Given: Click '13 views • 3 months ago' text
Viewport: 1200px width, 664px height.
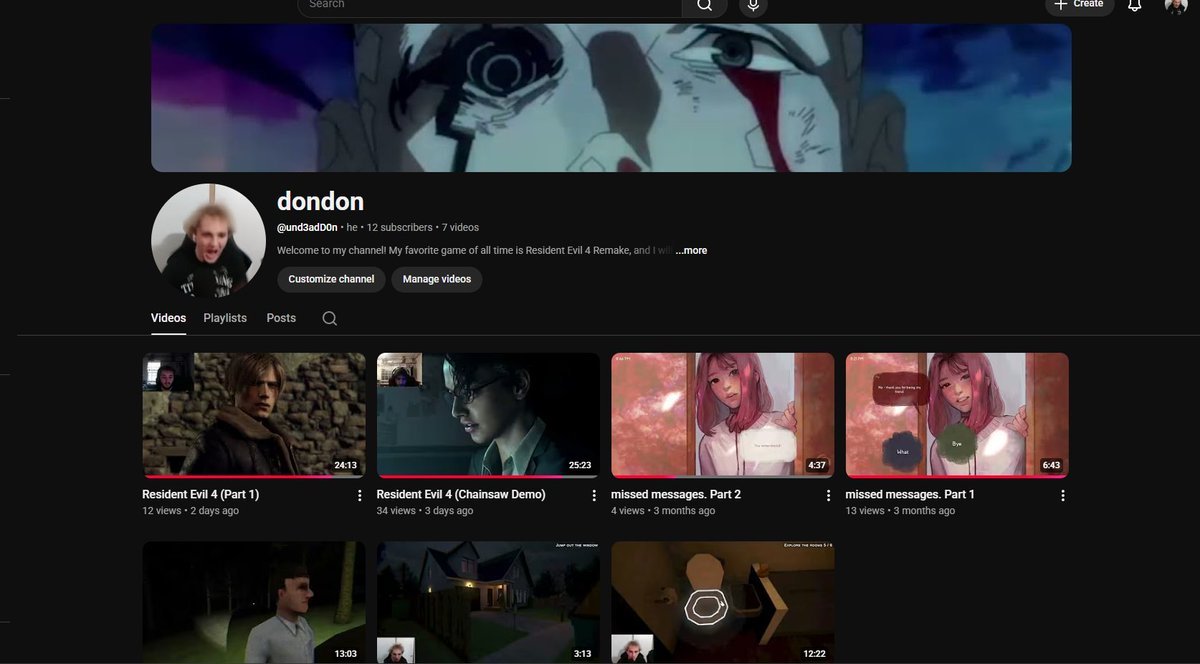Looking at the screenshot, I should point(900,511).
